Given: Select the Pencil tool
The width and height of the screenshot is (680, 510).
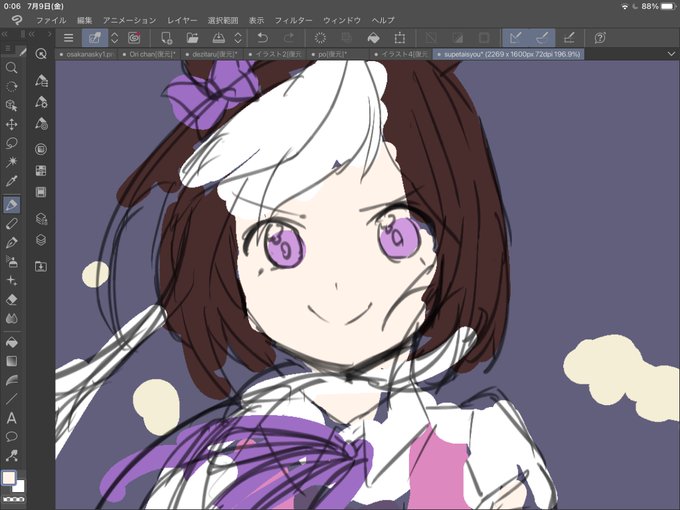Looking at the screenshot, I should tap(12, 224).
